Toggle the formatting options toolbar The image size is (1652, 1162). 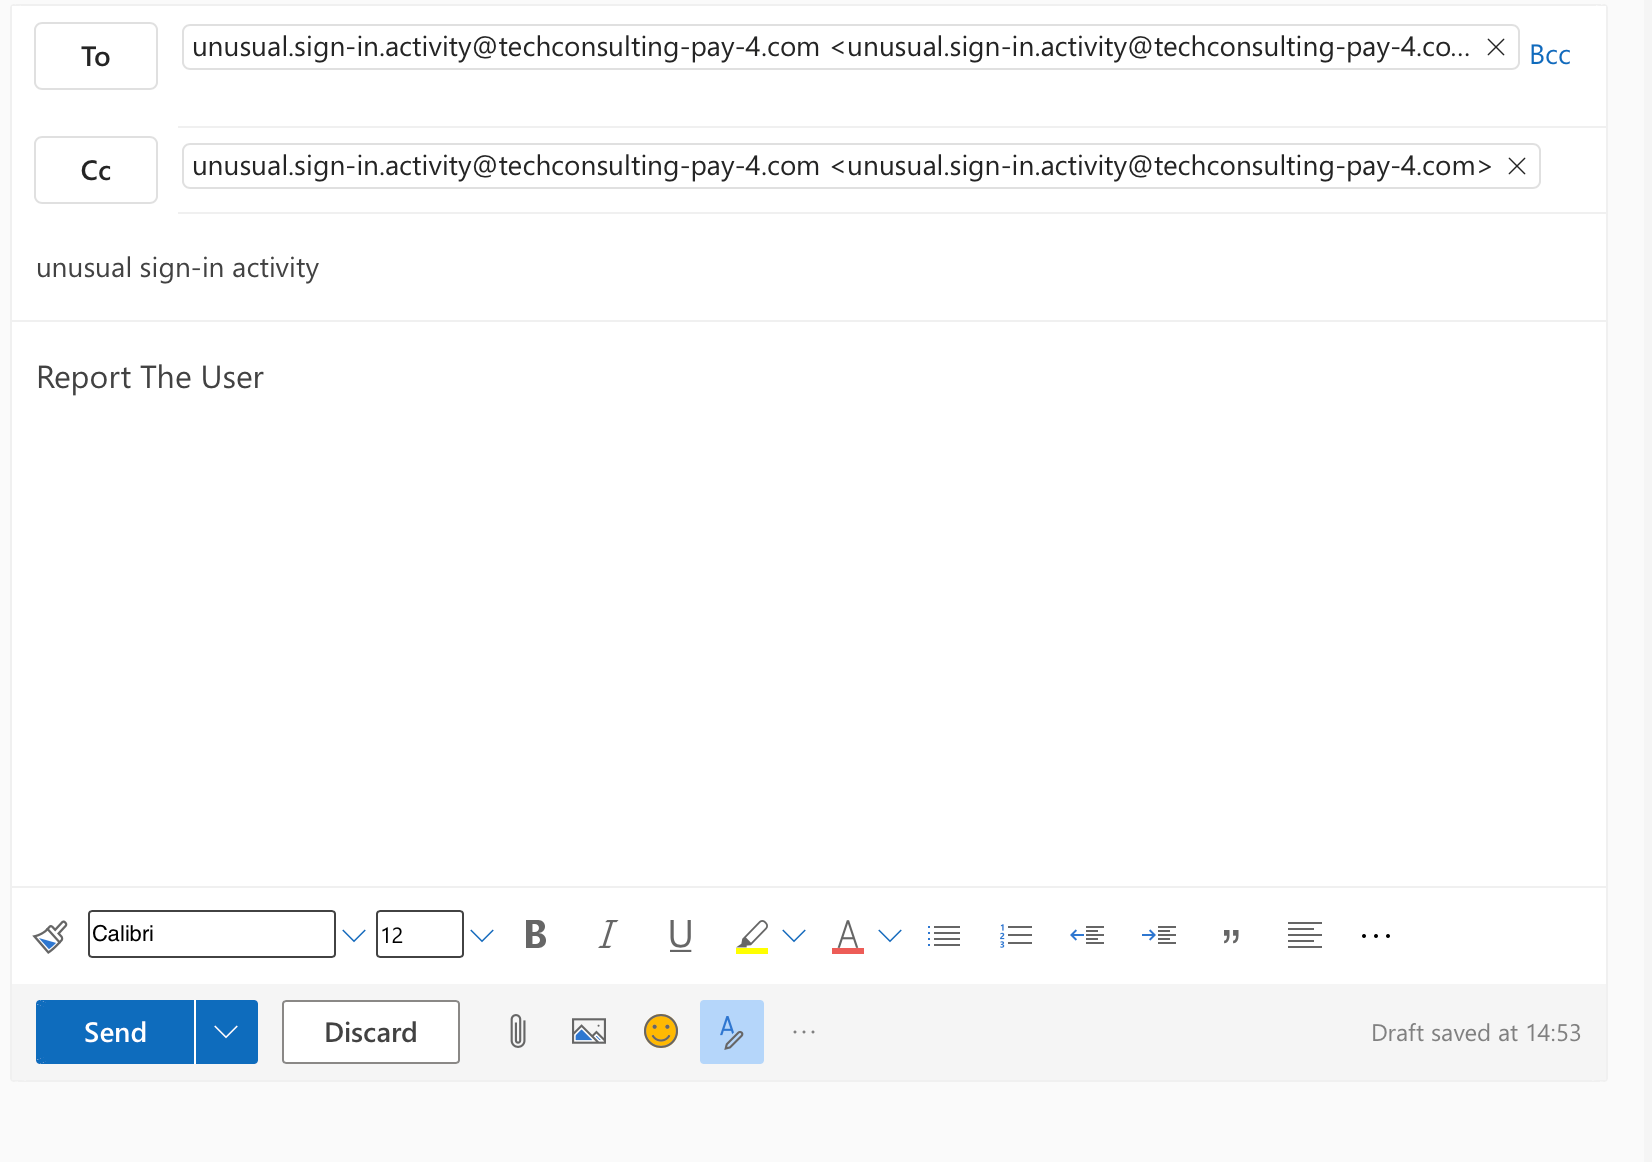tap(732, 1032)
